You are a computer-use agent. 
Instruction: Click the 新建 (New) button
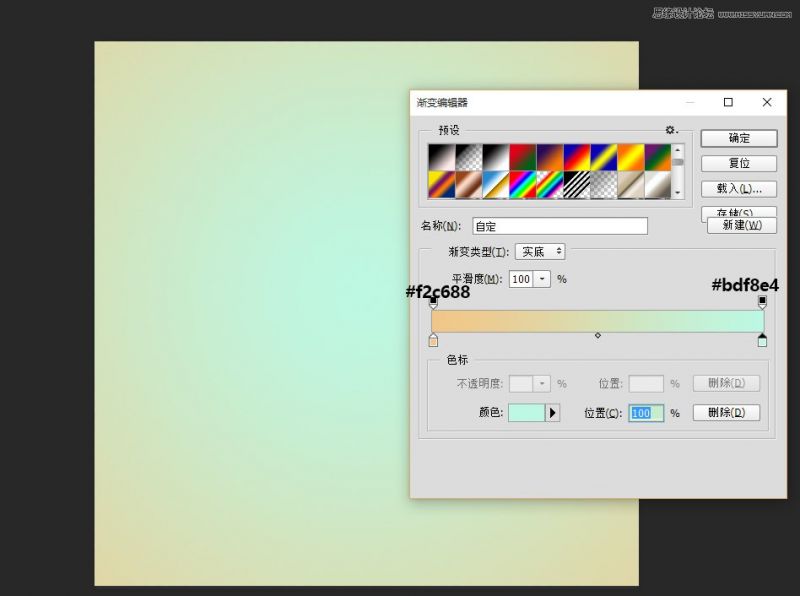[741, 226]
